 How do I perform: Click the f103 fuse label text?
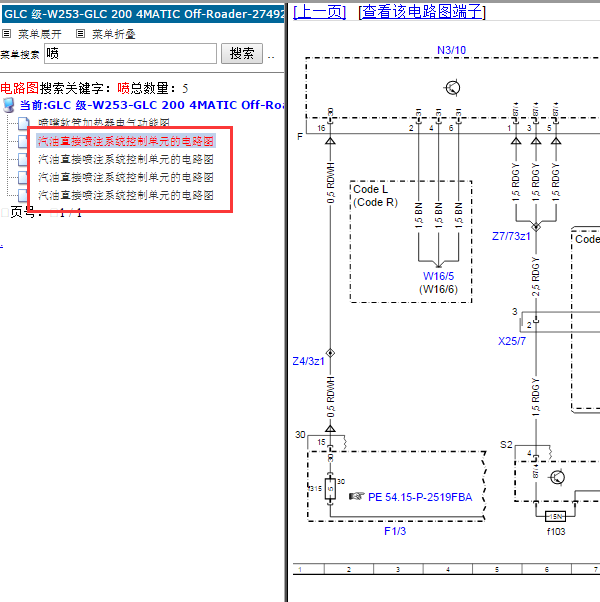[x=556, y=531]
